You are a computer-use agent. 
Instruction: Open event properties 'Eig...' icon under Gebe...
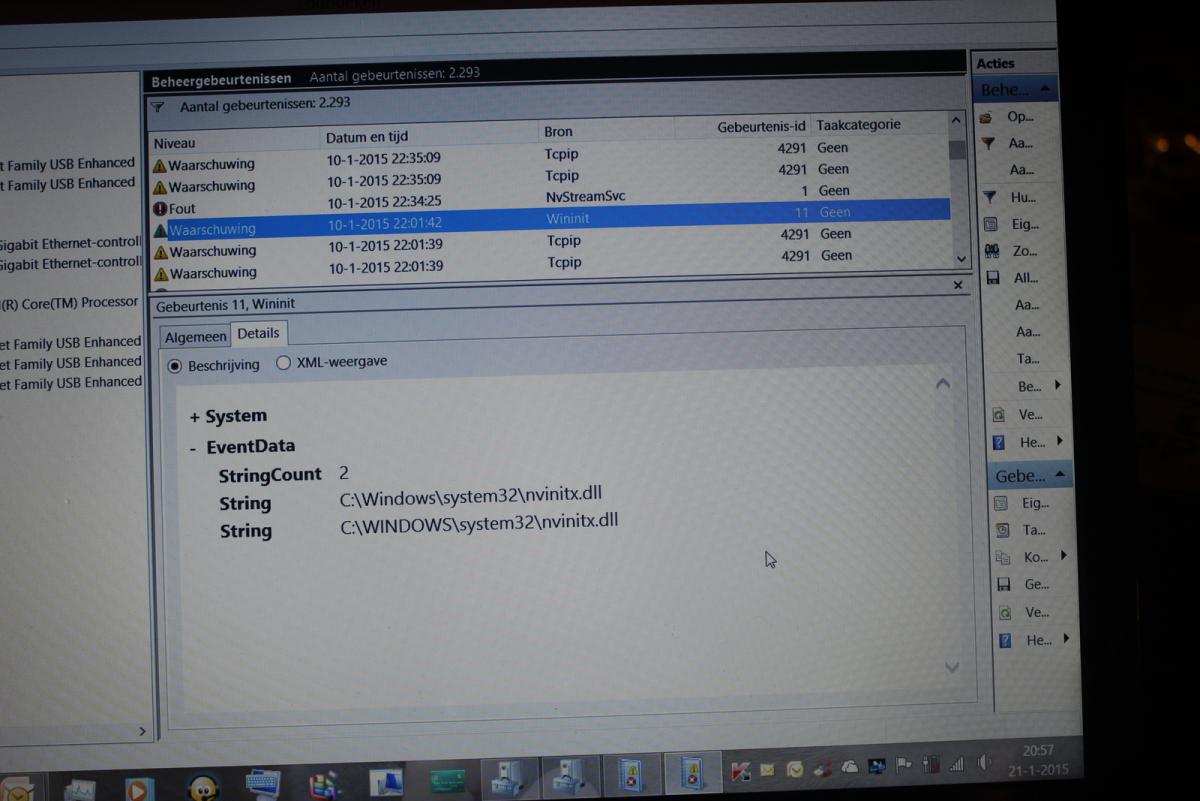tap(1001, 503)
